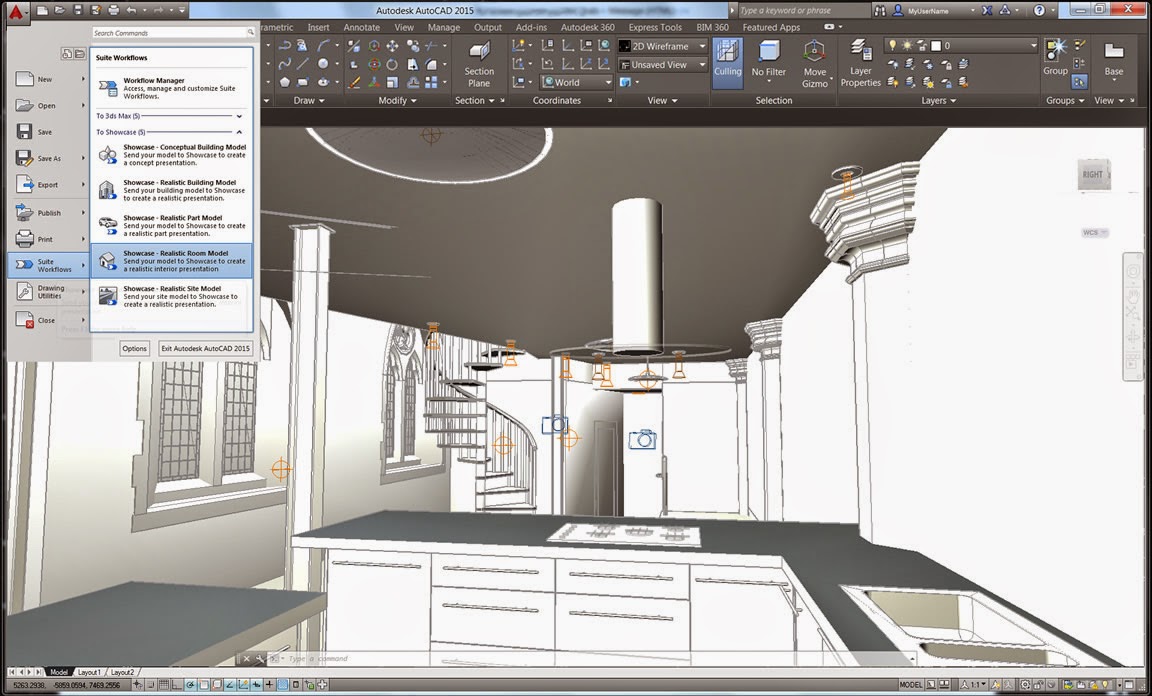1152x696 pixels.
Task: Click the Exit Autodesk AutoCAD 2015 button
Action: tap(204, 348)
